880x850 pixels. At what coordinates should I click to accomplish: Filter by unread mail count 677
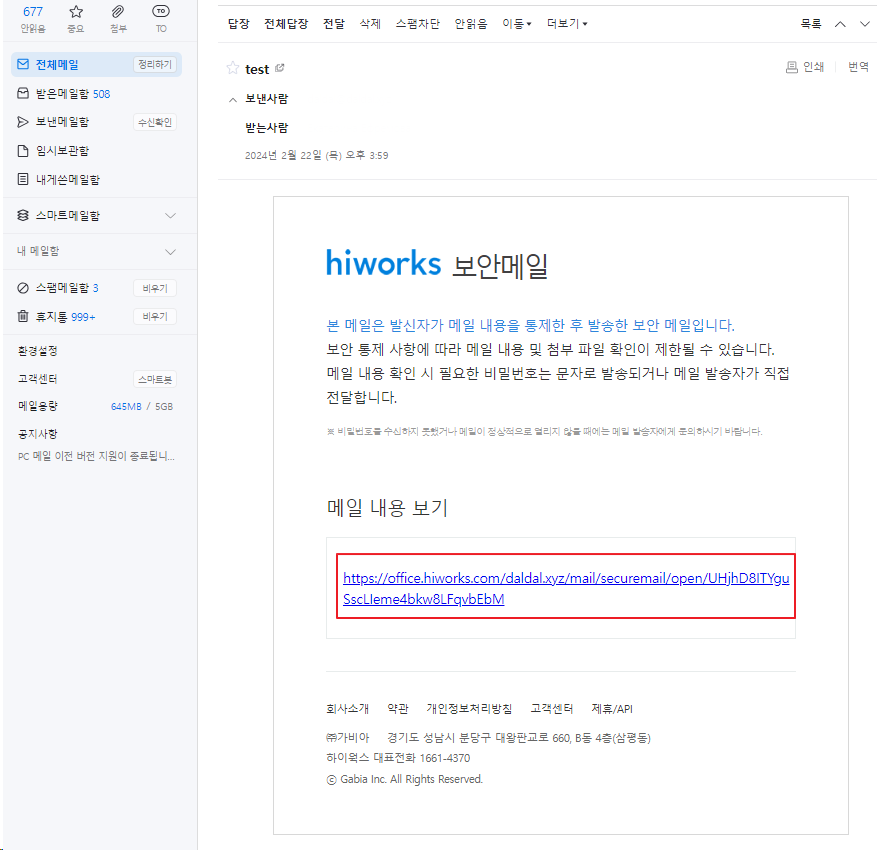coord(33,19)
